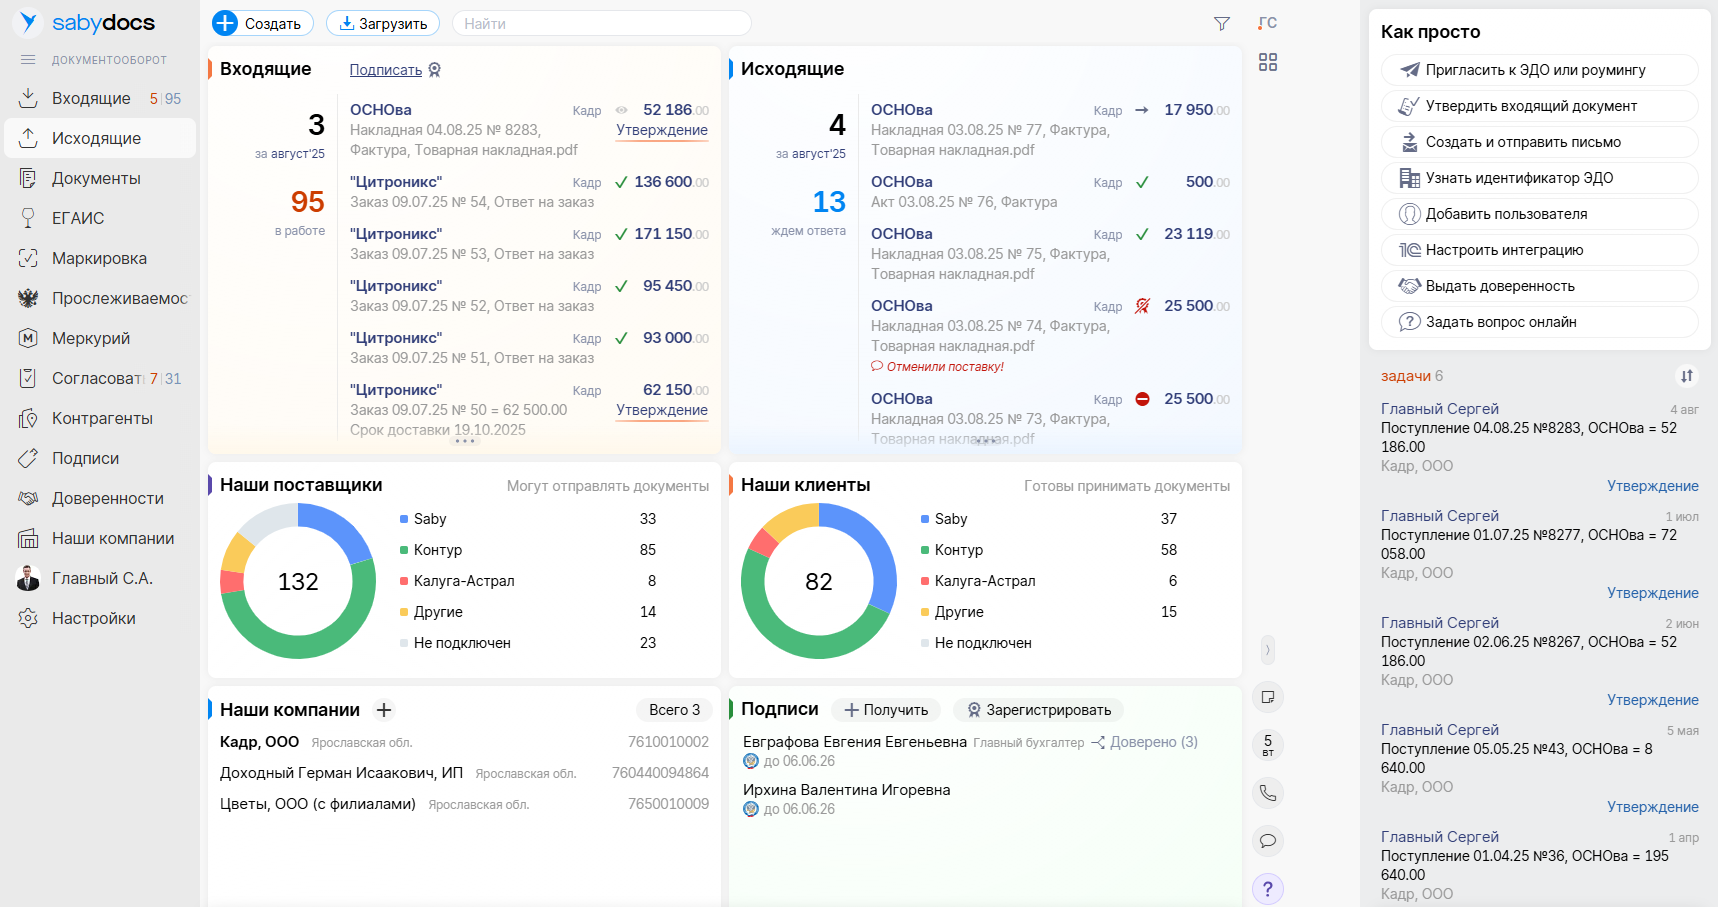Click the green Контур swatch in Наши поставщики
The image size is (1718, 907).
(404, 550)
